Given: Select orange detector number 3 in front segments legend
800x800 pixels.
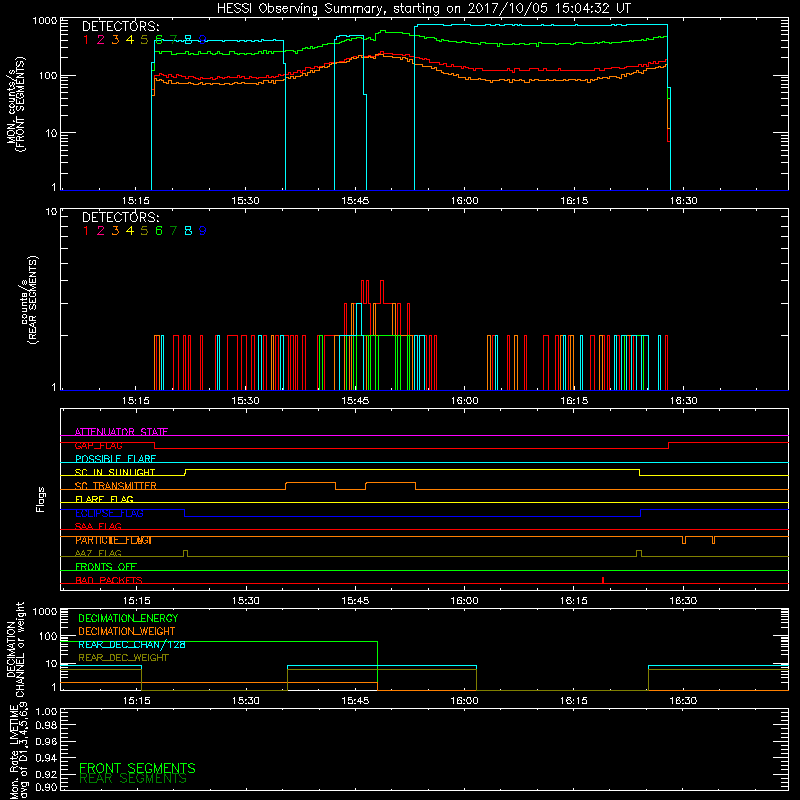Looking at the screenshot, I should tap(115, 40).
